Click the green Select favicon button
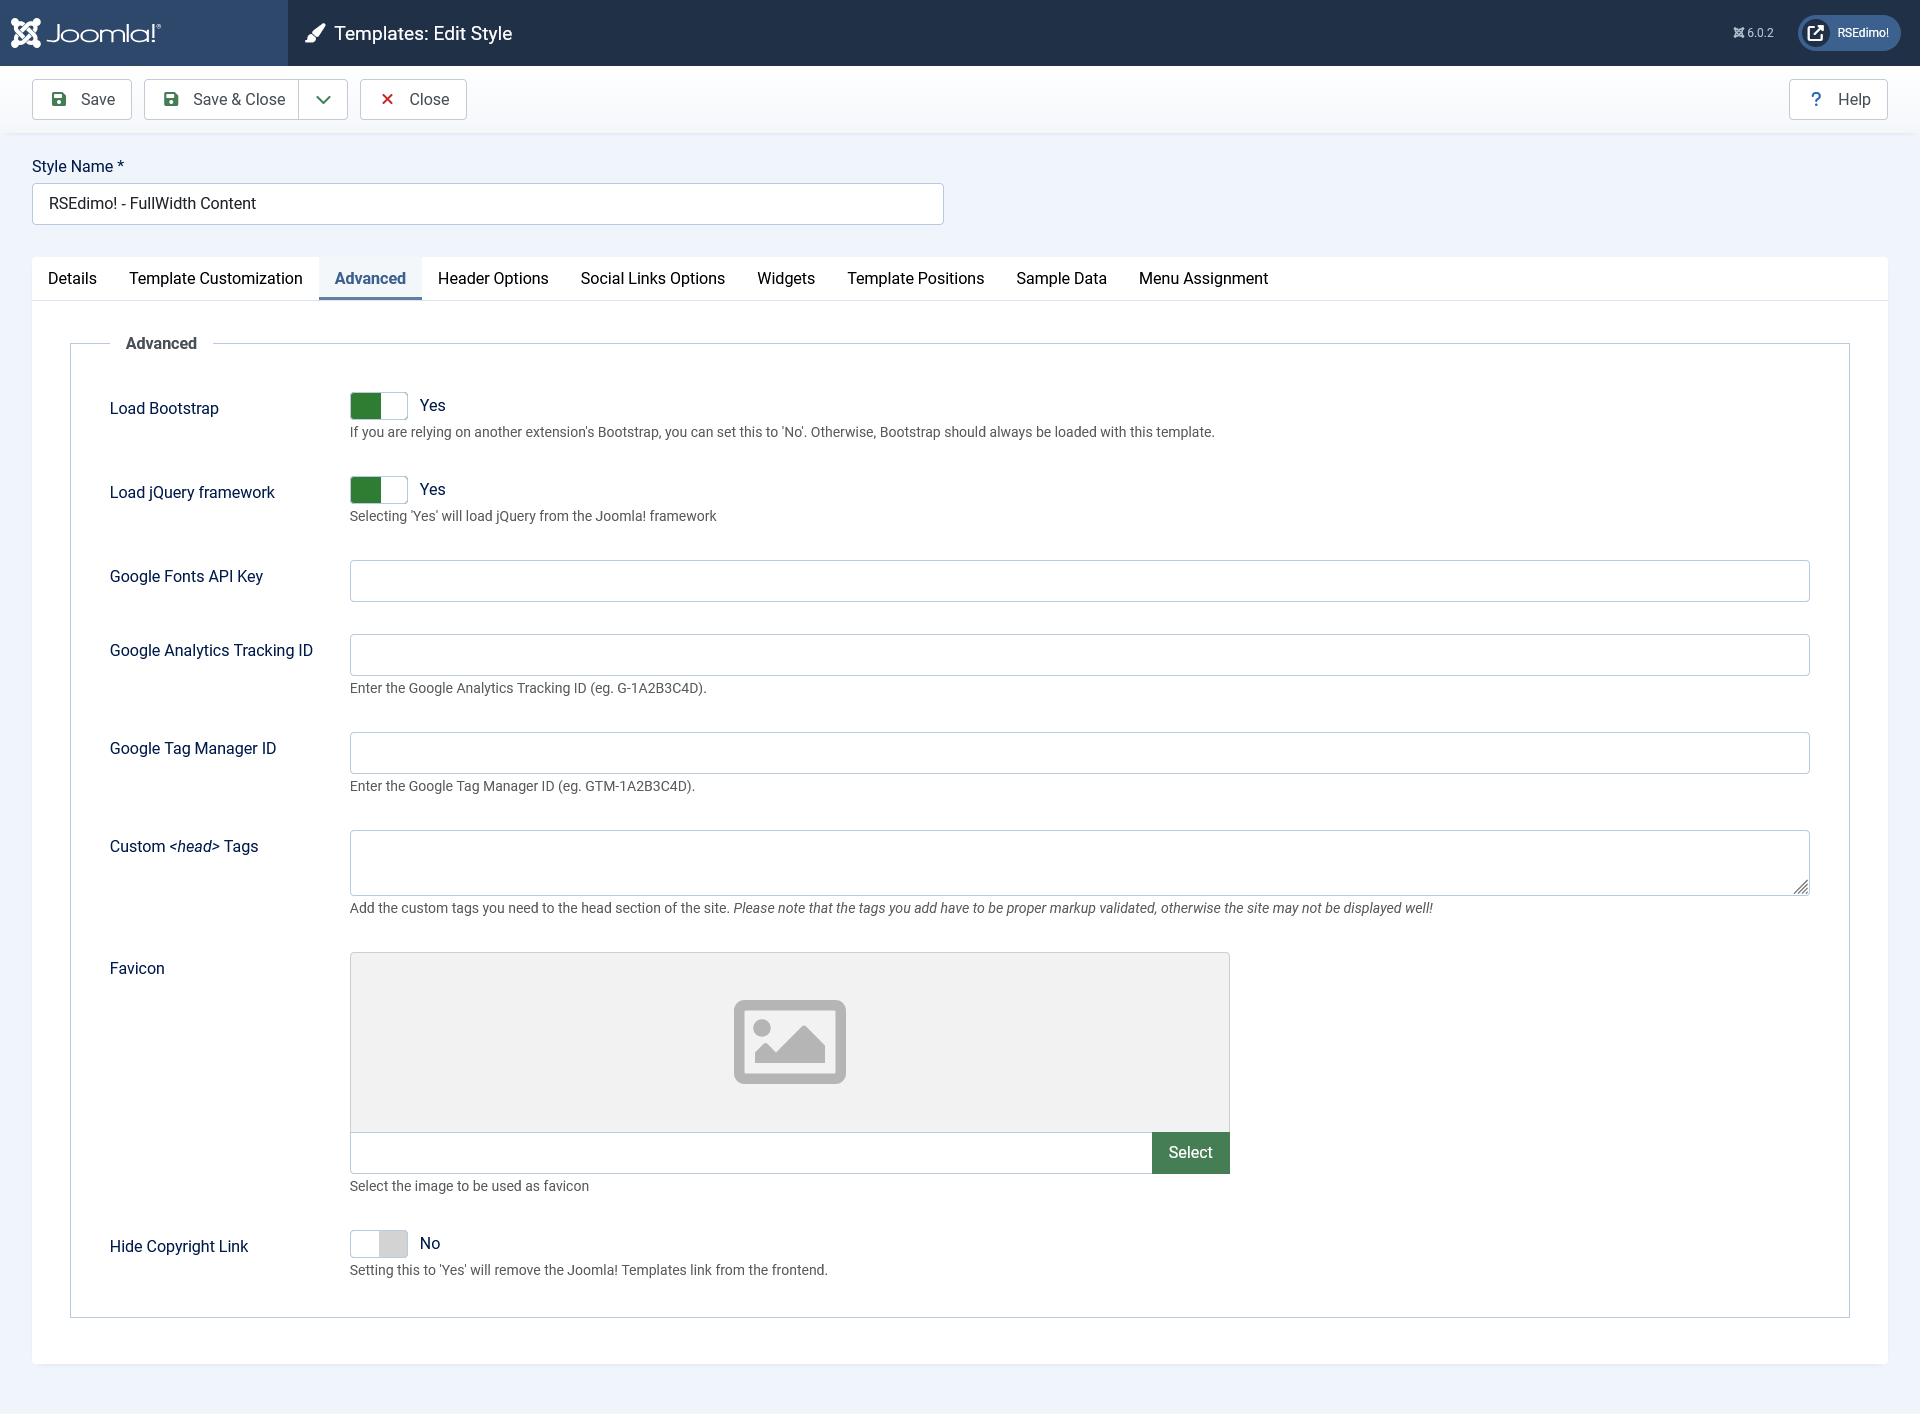The width and height of the screenshot is (1920, 1414). click(1190, 1152)
